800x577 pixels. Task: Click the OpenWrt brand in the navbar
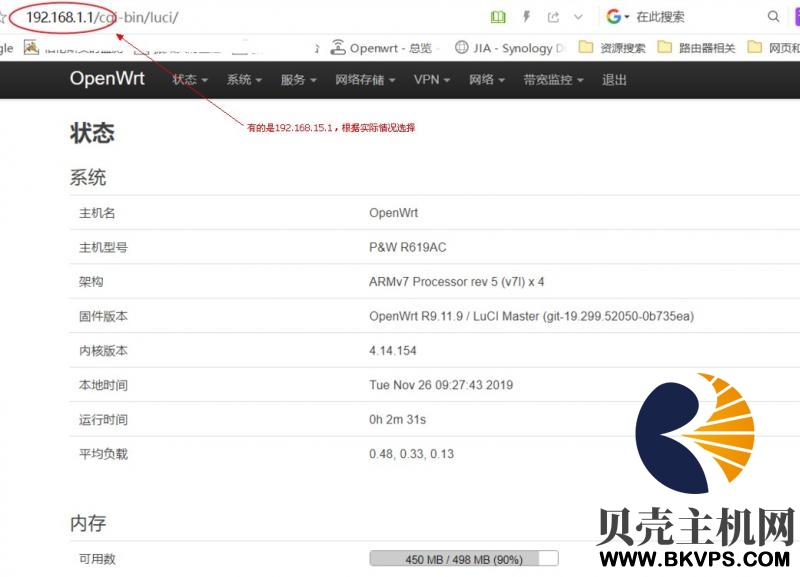(107, 78)
